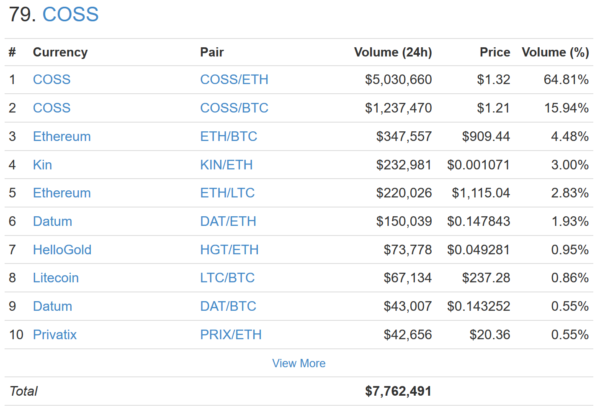Select the $43,007 volume value
Viewport: 600px width, 412px height.
[x=408, y=306]
